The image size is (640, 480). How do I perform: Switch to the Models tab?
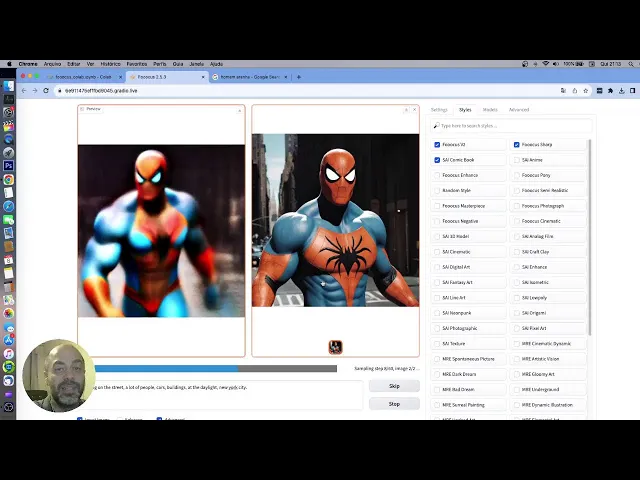[490, 110]
